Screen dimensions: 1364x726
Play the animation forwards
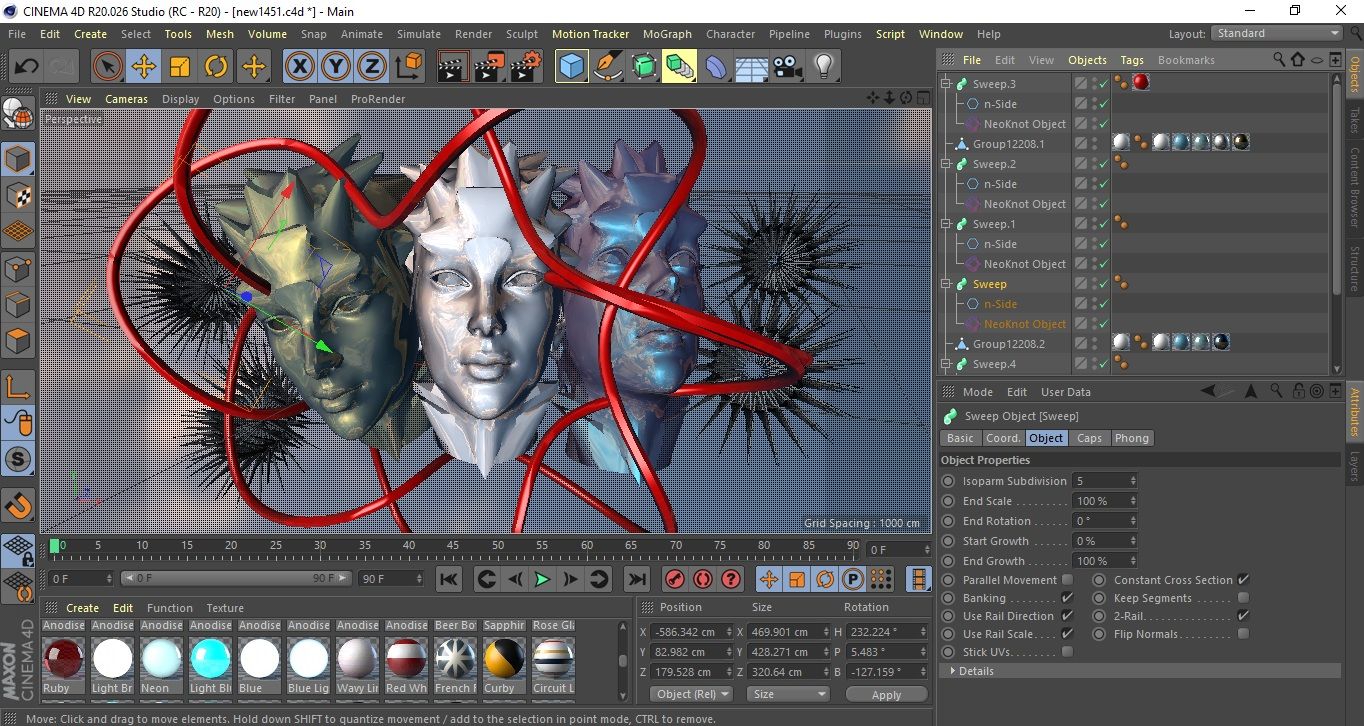[x=542, y=579]
